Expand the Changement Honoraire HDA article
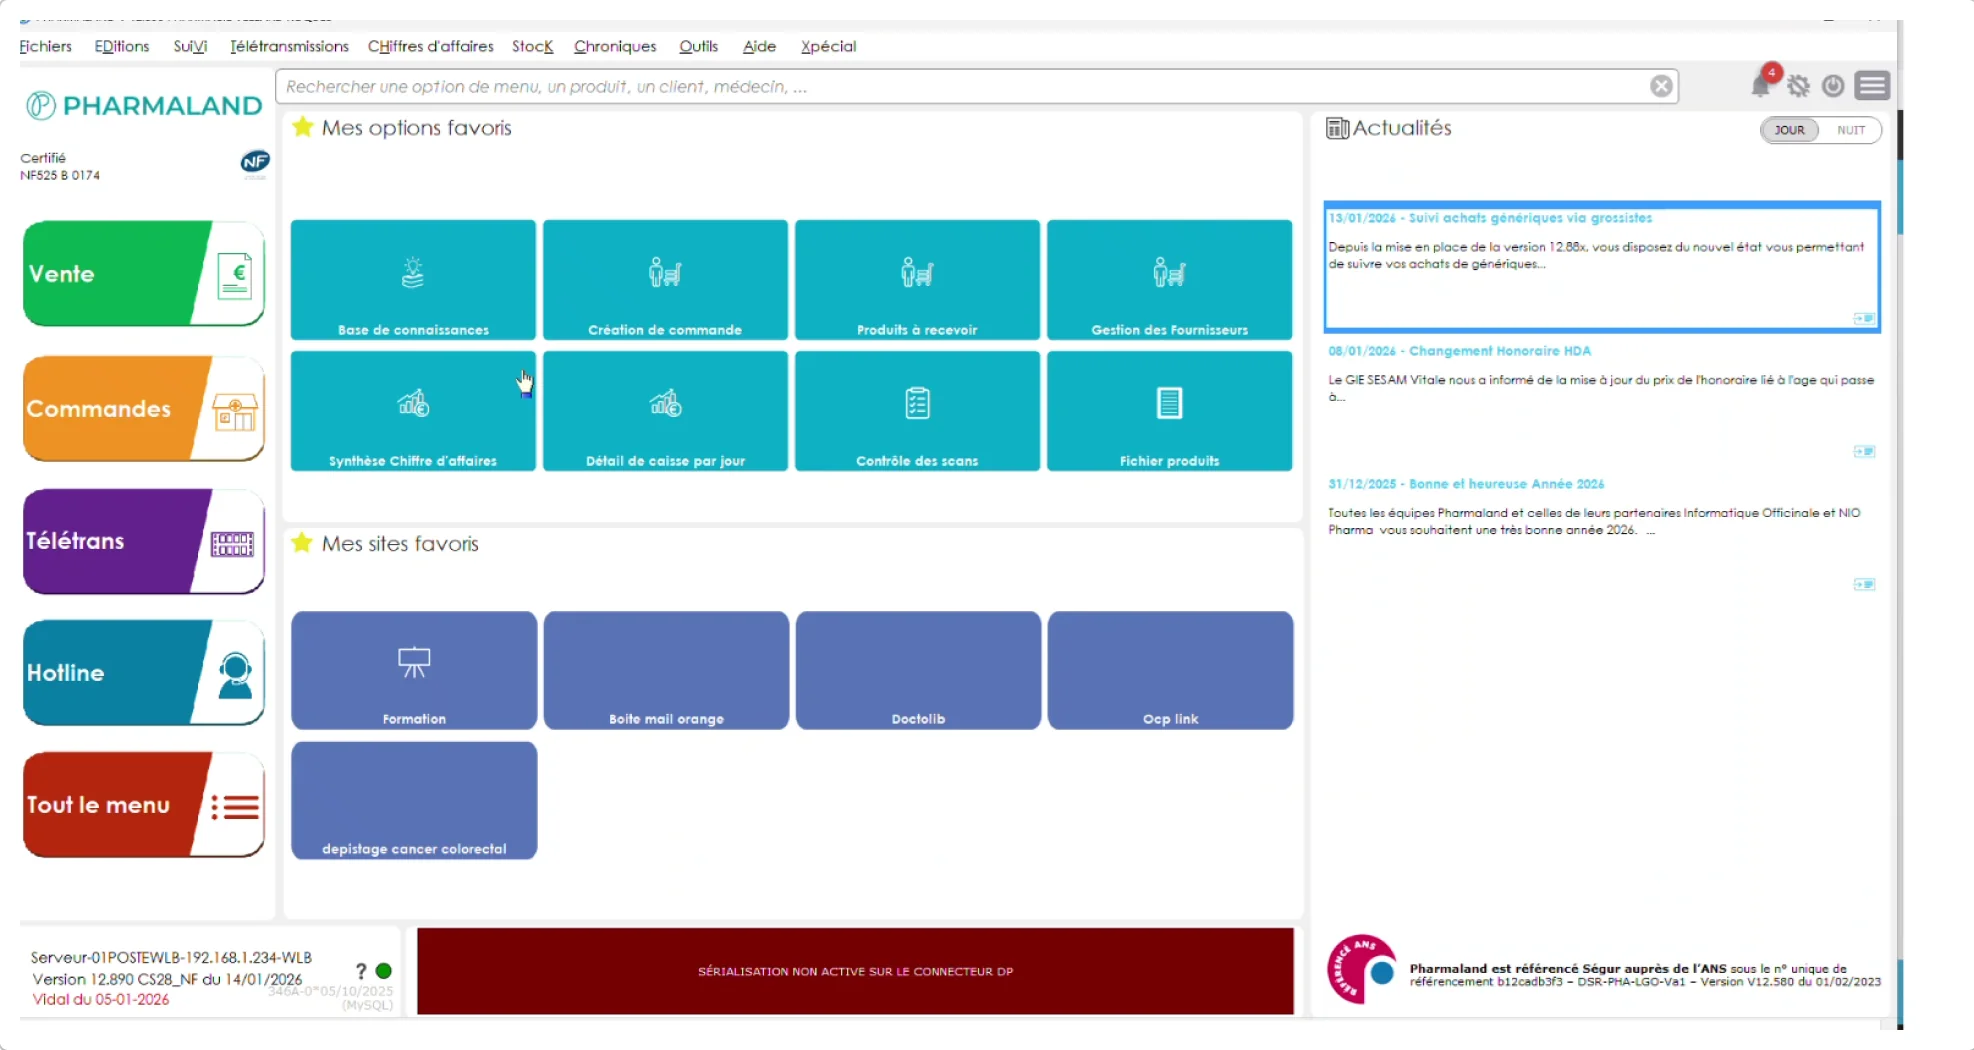Screen dimensions: 1974x1050 coord(1864,451)
